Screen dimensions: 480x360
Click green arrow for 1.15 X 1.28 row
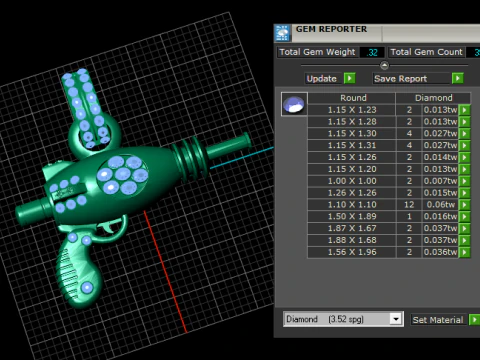tap(464, 122)
